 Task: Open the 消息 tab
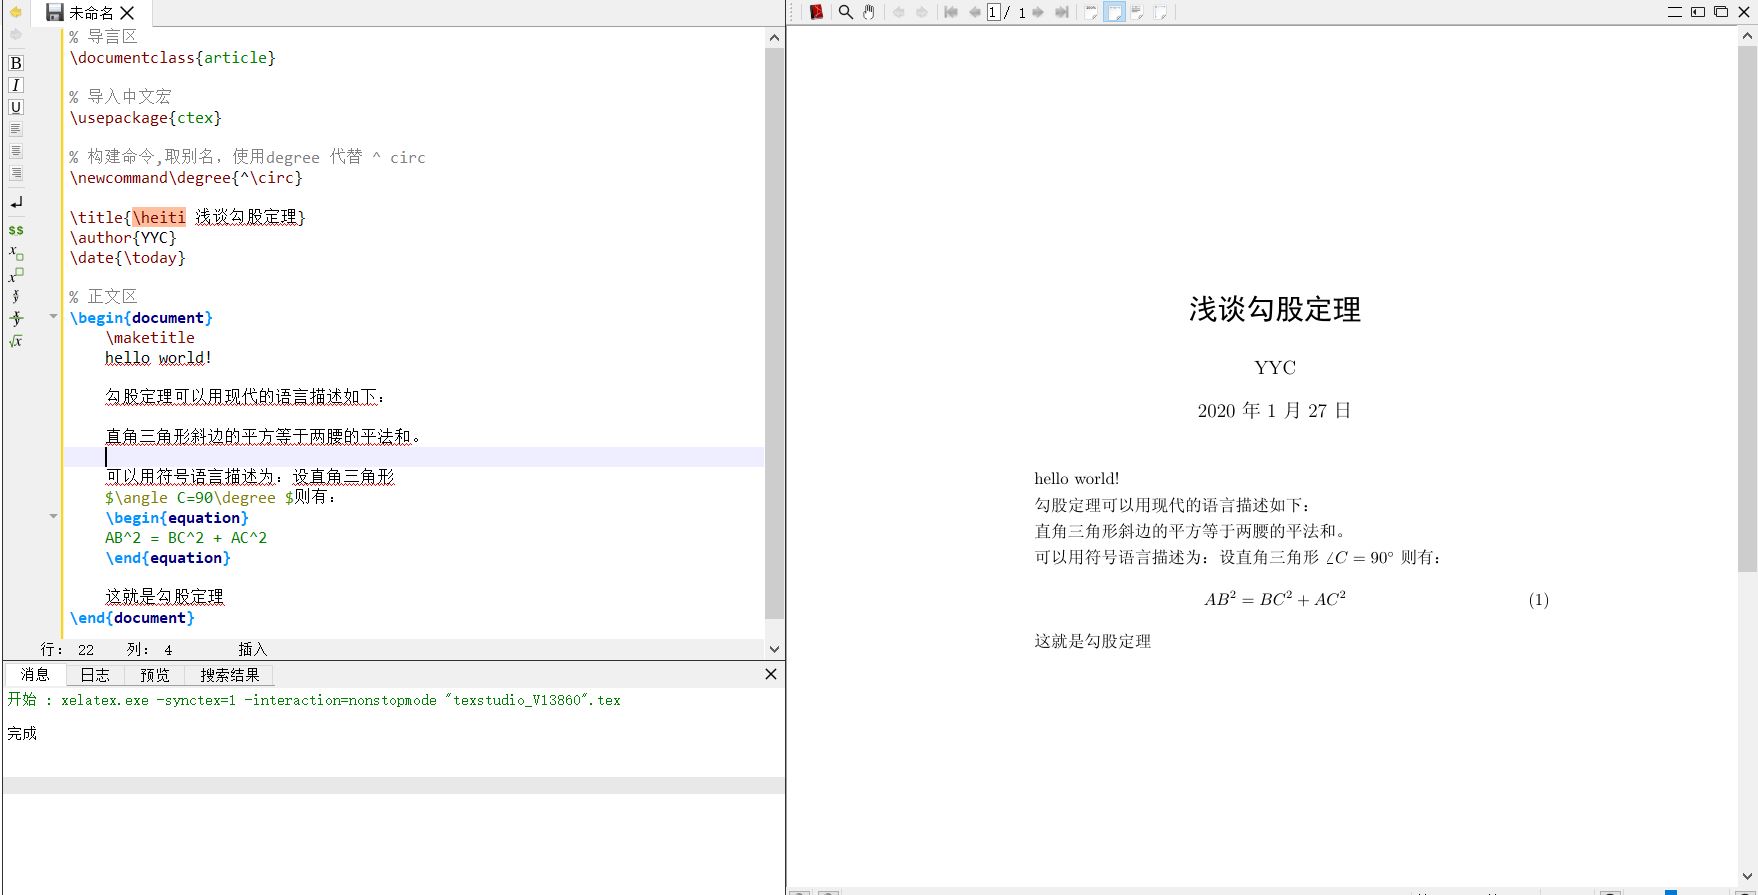pyautogui.click(x=35, y=675)
